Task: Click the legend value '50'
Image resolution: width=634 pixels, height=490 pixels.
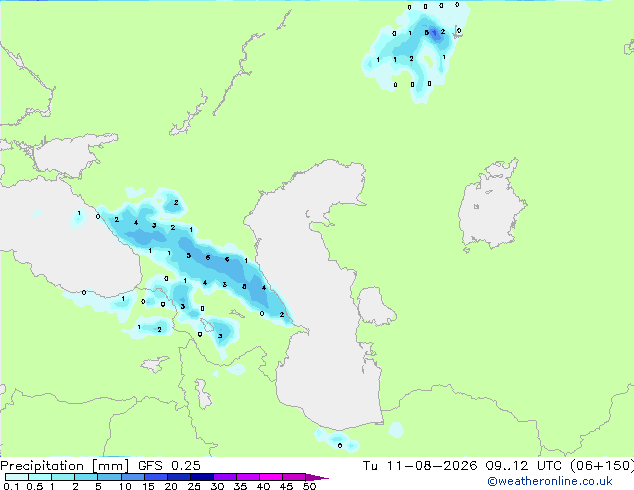Action: 309,486
